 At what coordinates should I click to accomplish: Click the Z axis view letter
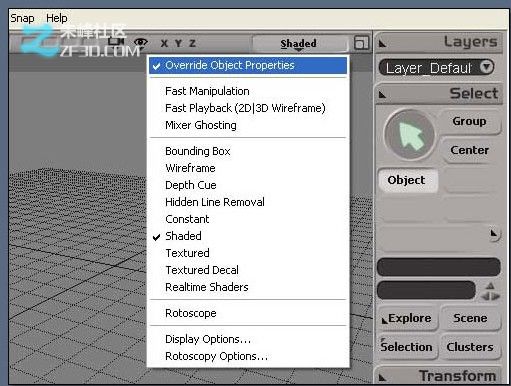[x=192, y=43]
